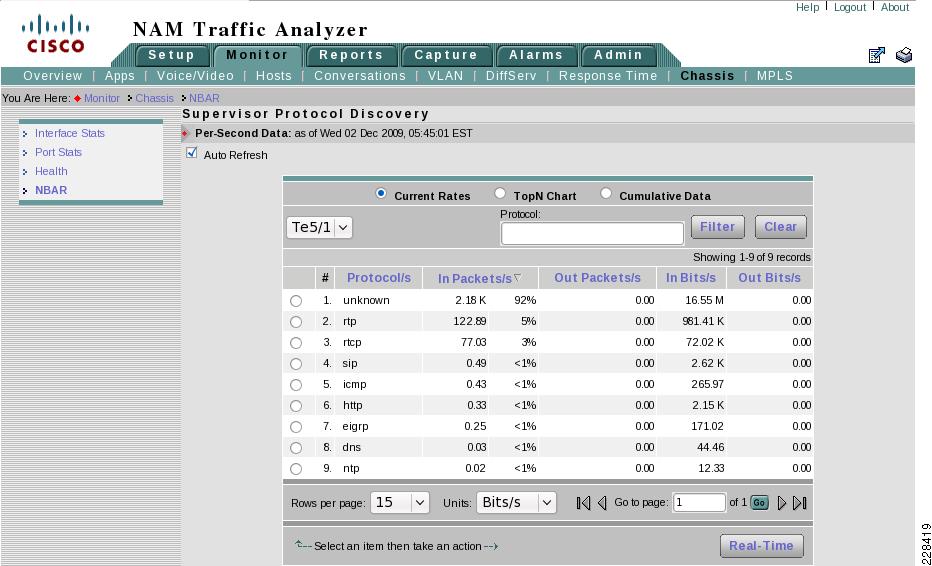Select the Cumulative Data radio button
The width and height of the screenshot is (932, 566).
pos(606,193)
